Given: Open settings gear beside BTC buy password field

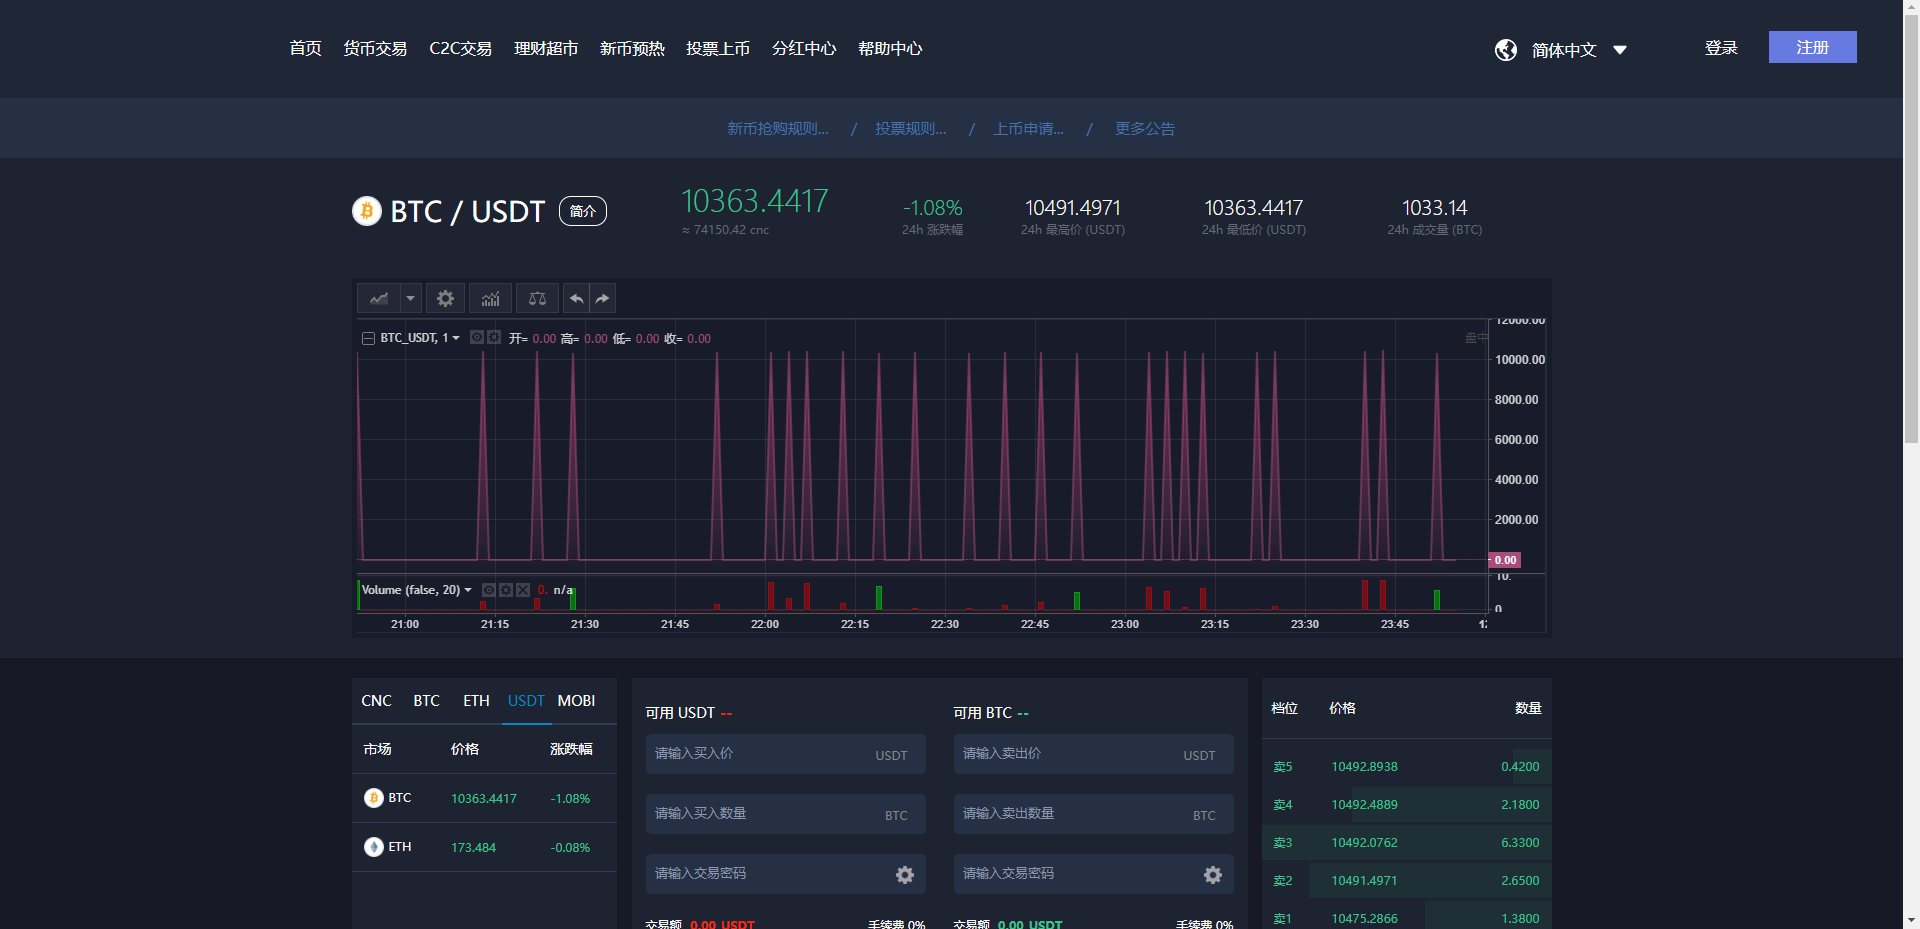Looking at the screenshot, I should coord(904,875).
